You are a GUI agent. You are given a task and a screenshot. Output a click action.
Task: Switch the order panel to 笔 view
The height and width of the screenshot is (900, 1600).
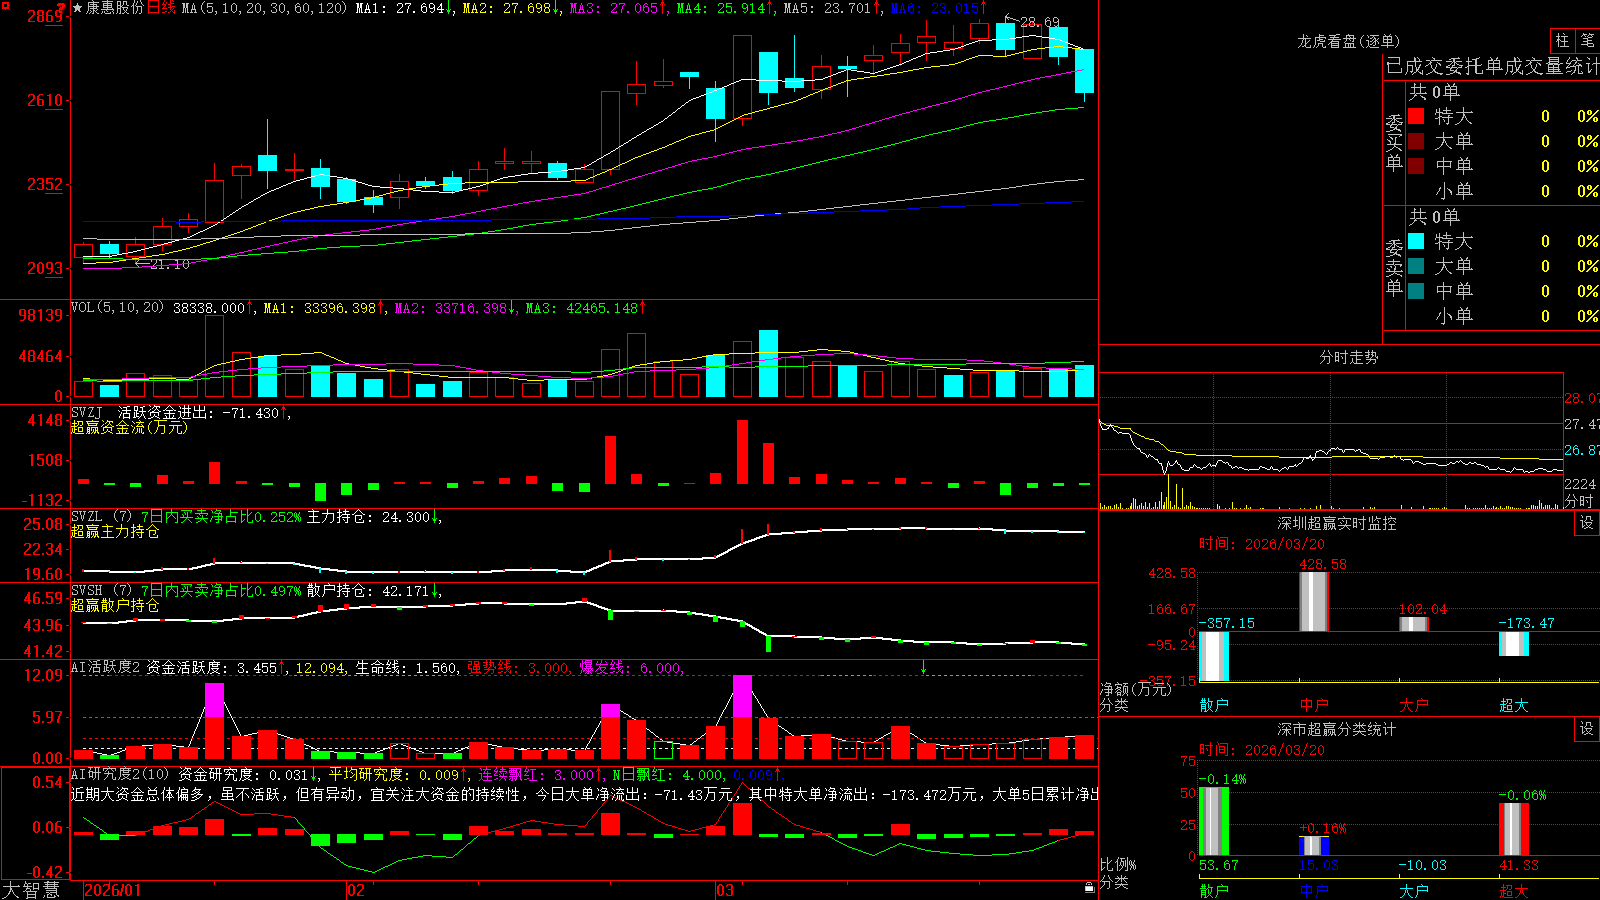click(1587, 40)
